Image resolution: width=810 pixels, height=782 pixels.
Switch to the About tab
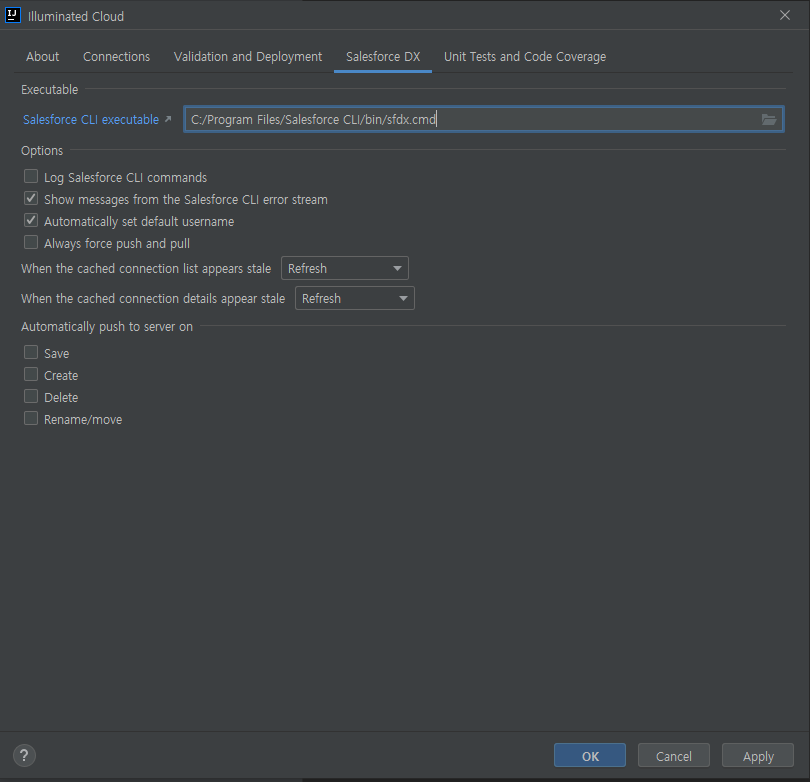point(42,56)
